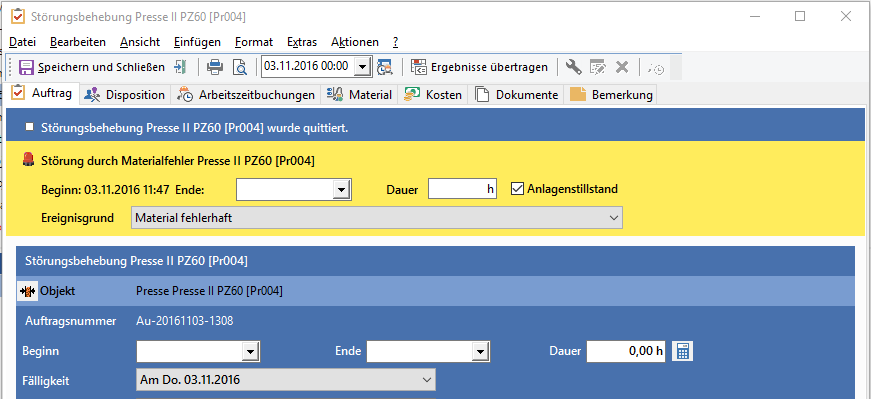The height and width of the screenshot is (399, 871).
Task: Click the save-and-next icon beside Speichern und Schließen
Action: coord(179,67)
